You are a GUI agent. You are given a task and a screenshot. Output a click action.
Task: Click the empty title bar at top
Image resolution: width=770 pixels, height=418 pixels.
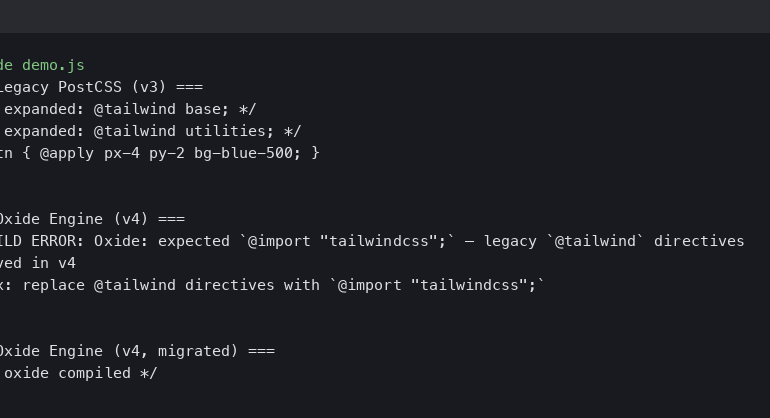click(385, 16)
